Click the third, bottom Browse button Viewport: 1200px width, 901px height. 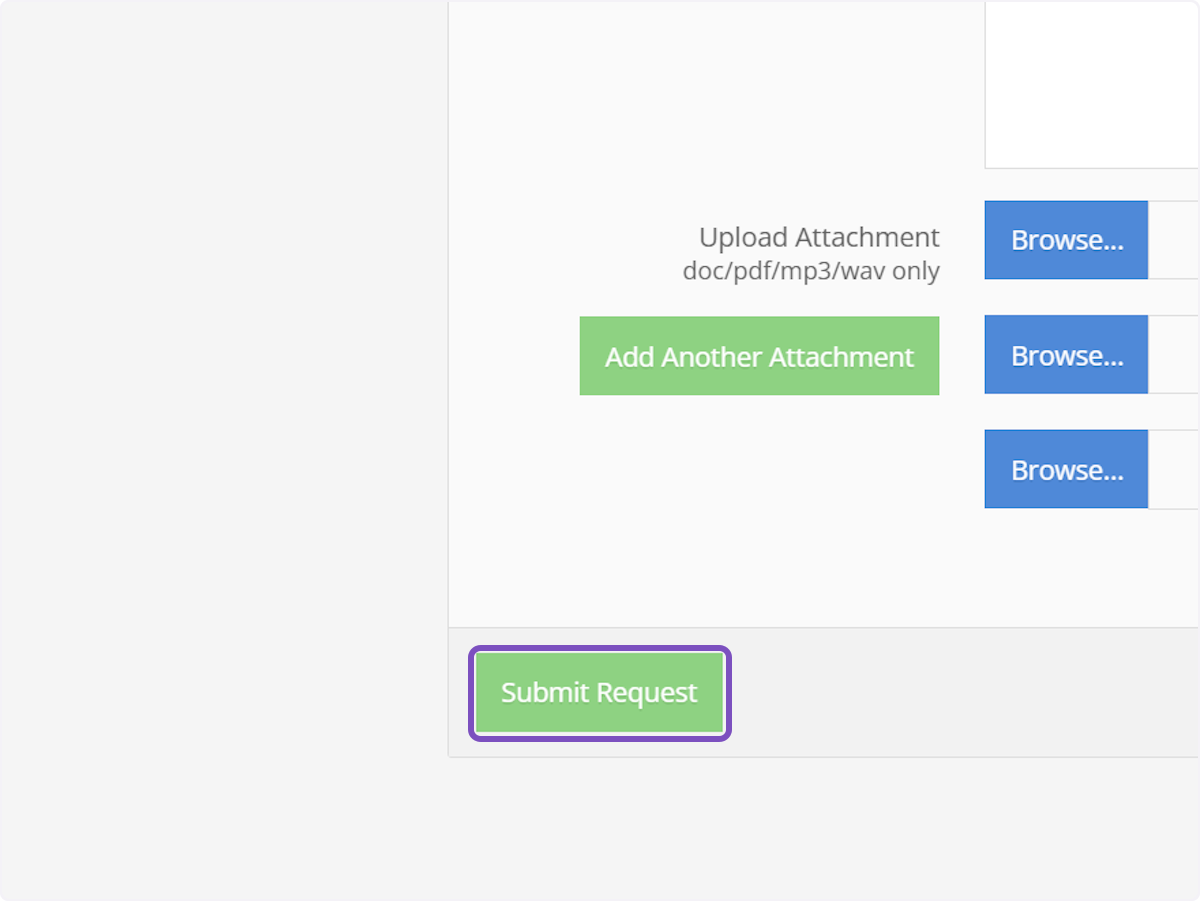click(x=1066, y=469)
